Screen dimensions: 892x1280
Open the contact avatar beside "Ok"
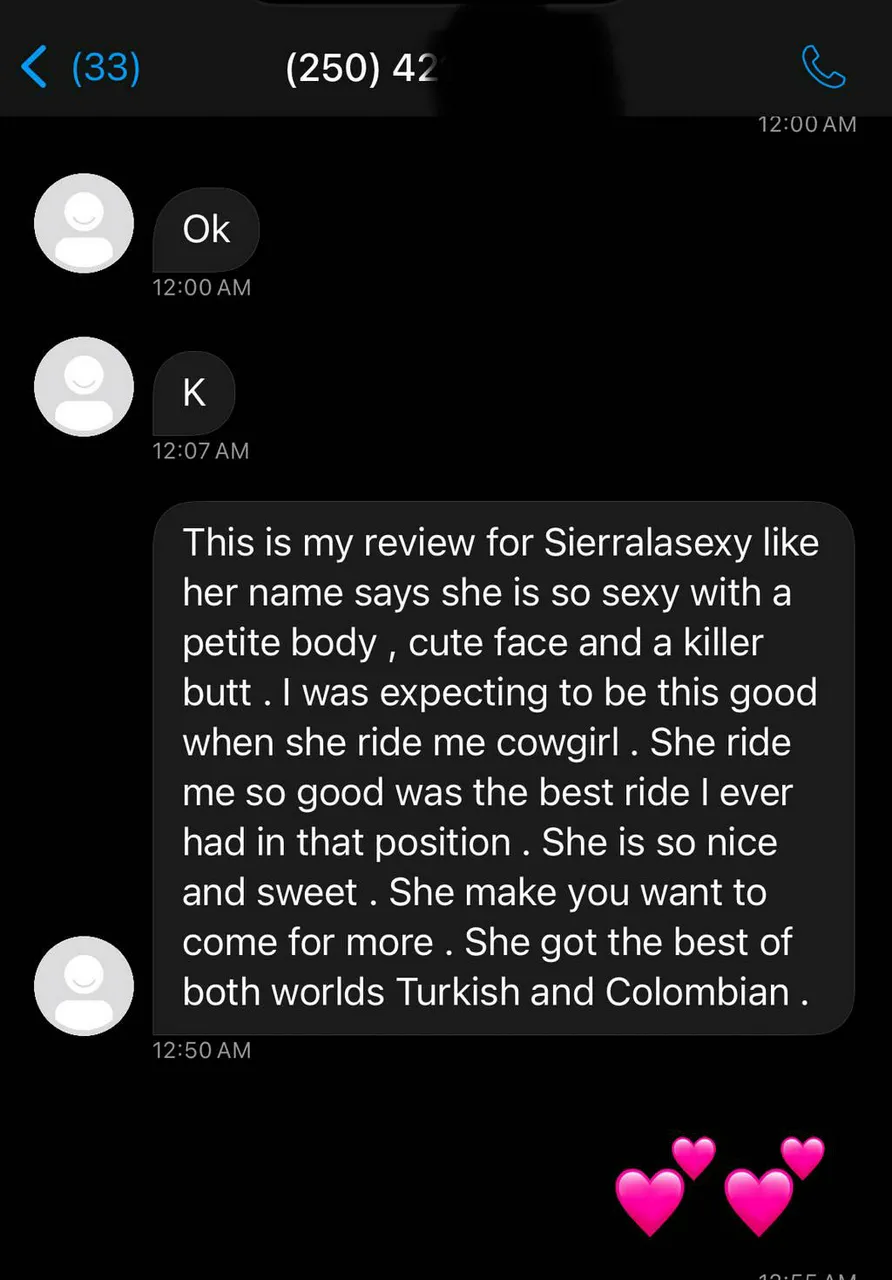(x=84, y=223)
